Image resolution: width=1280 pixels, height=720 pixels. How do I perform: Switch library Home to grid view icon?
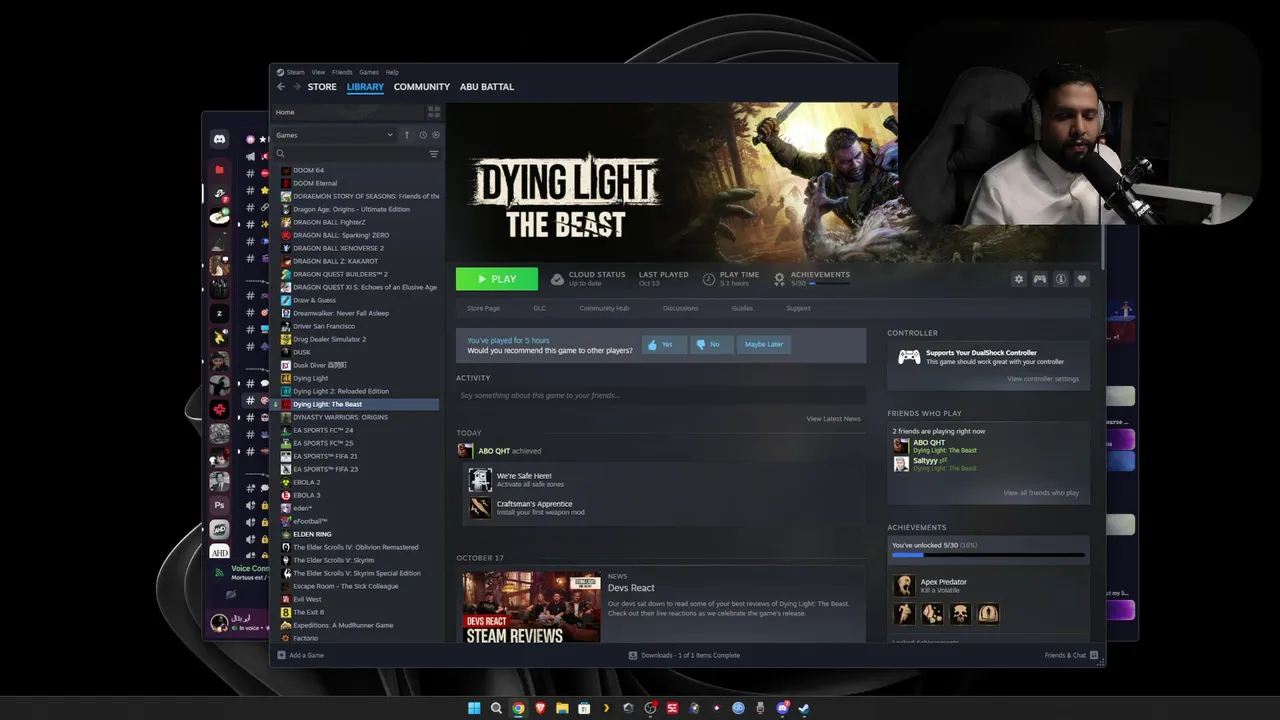click(x=433, y=112)
